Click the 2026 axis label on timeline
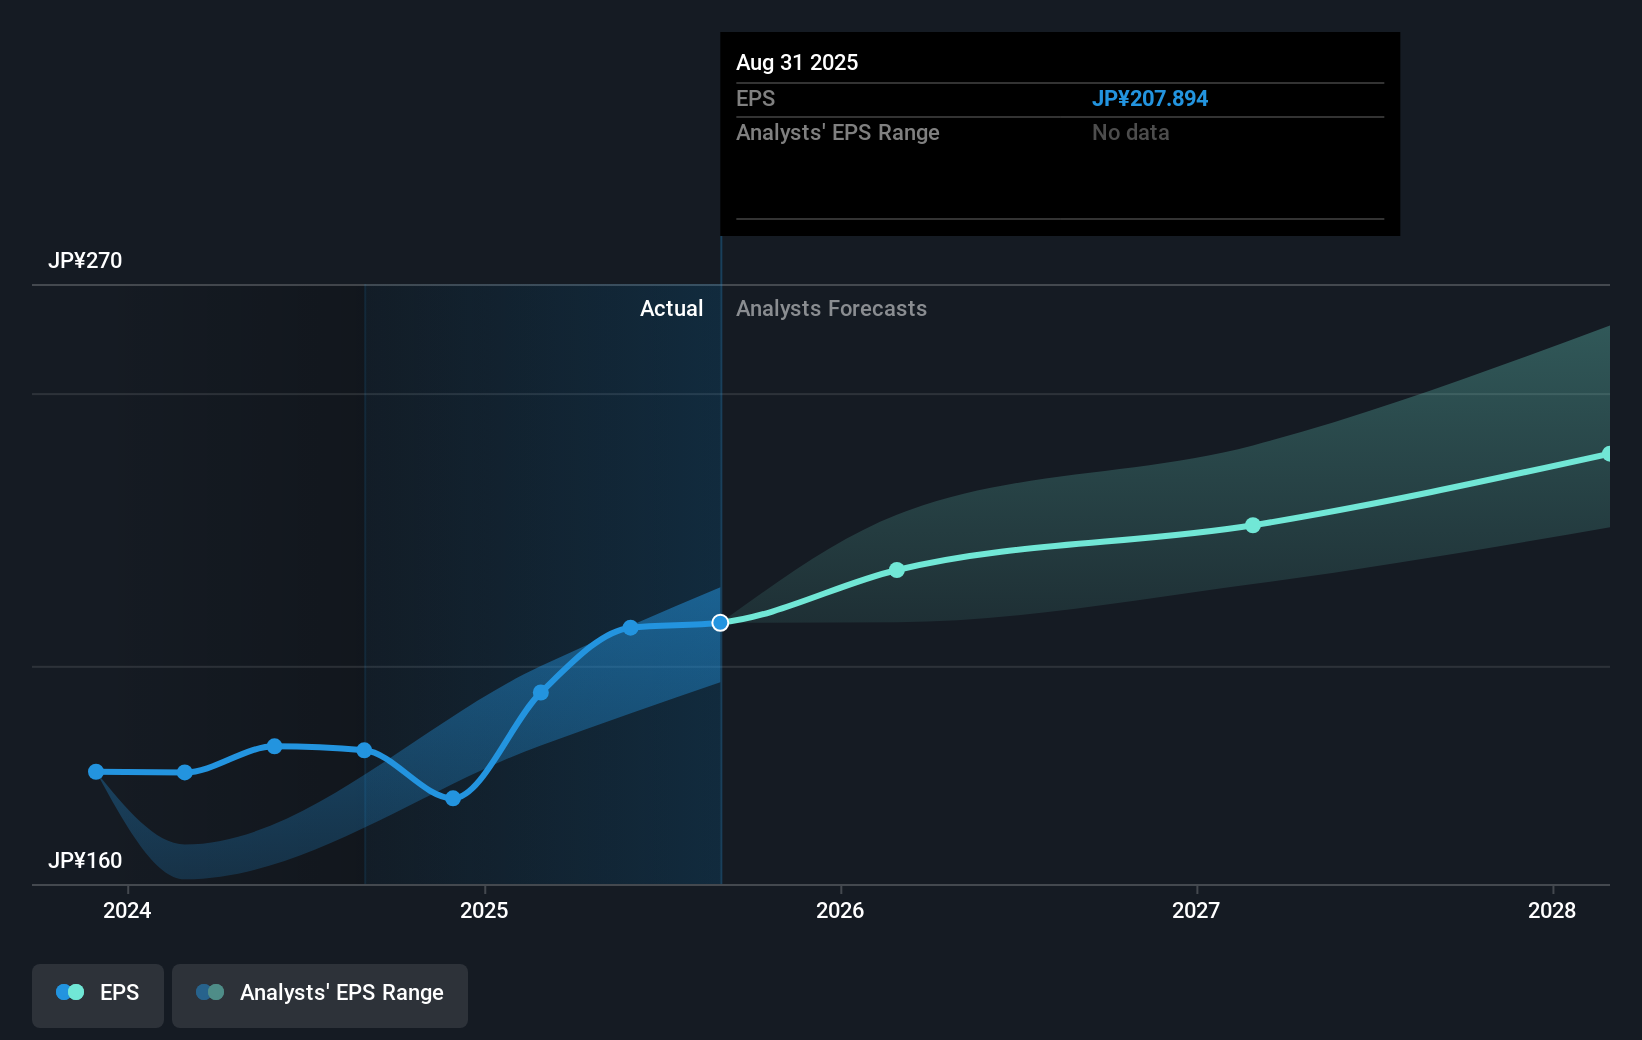The height and width of the screenshot is (1040, 1642). (841, 910)
